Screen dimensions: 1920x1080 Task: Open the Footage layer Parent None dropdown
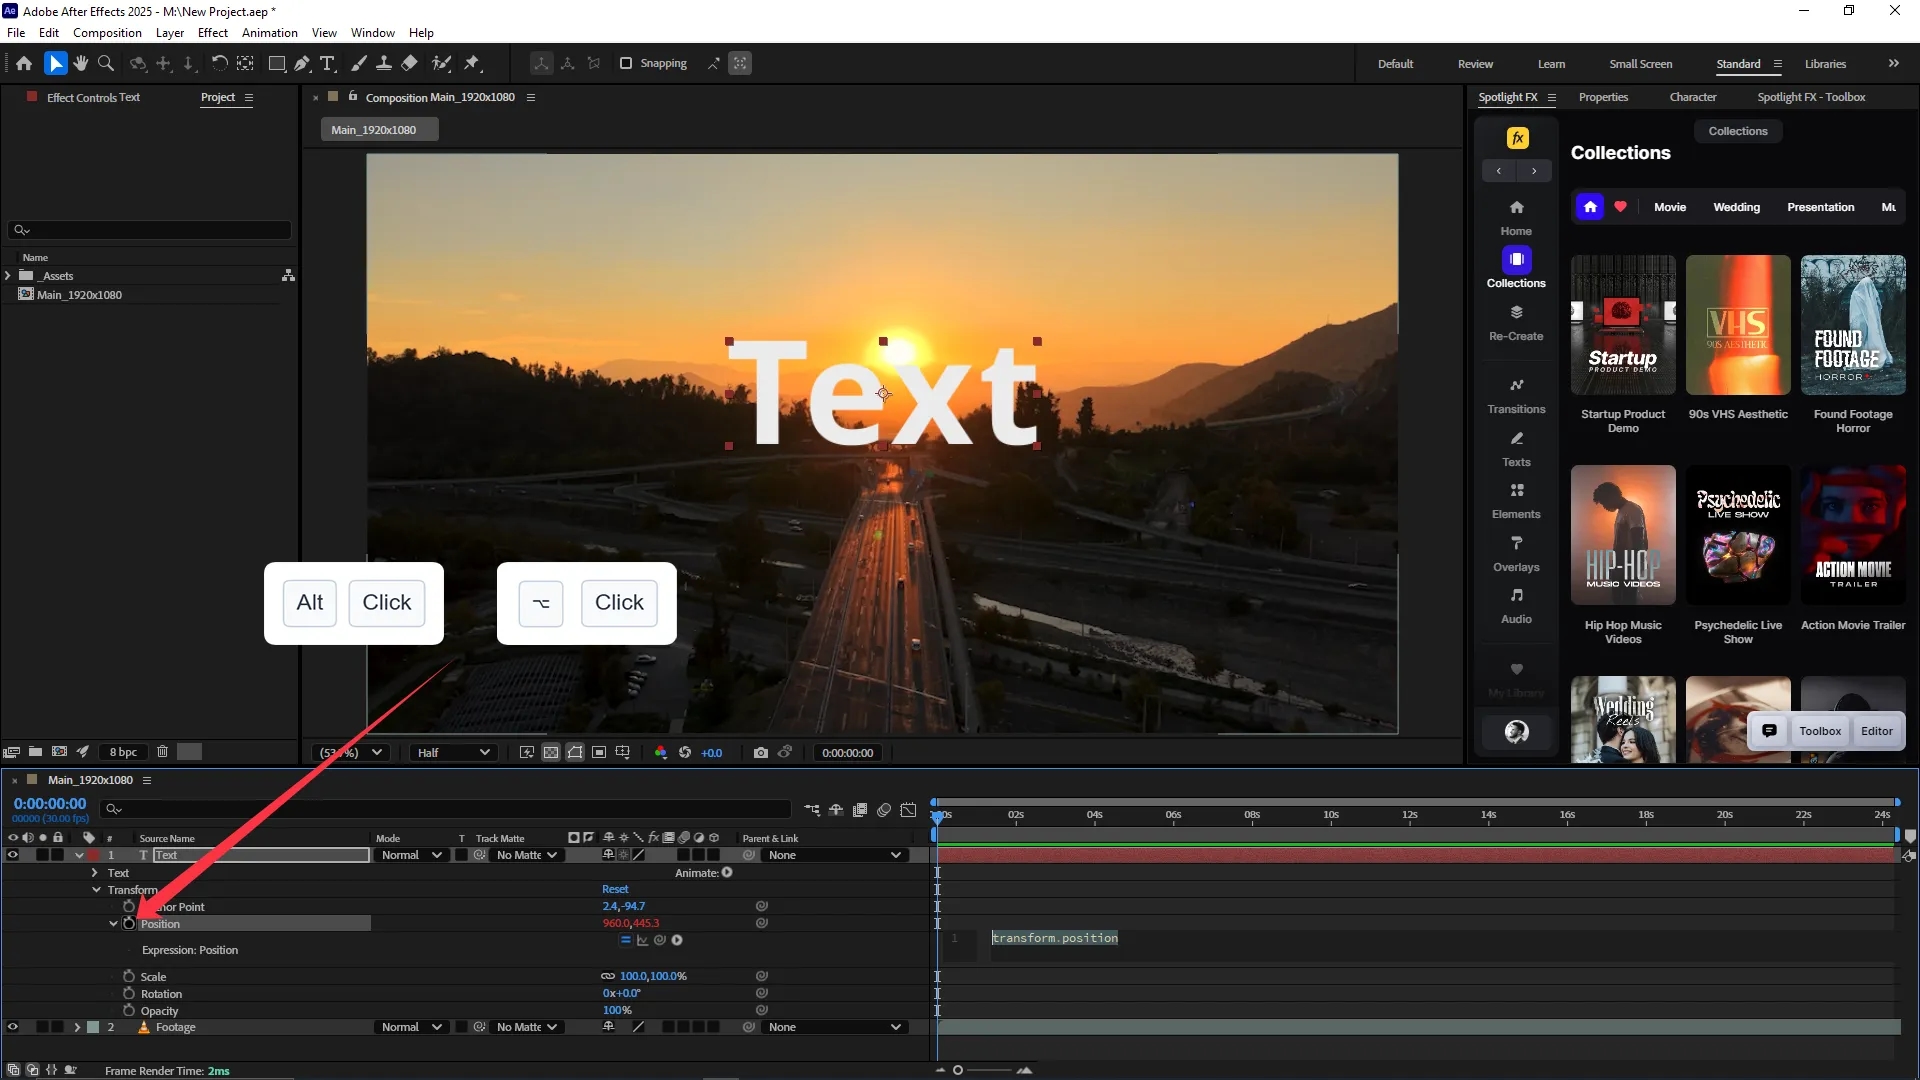pos(834,1027)
